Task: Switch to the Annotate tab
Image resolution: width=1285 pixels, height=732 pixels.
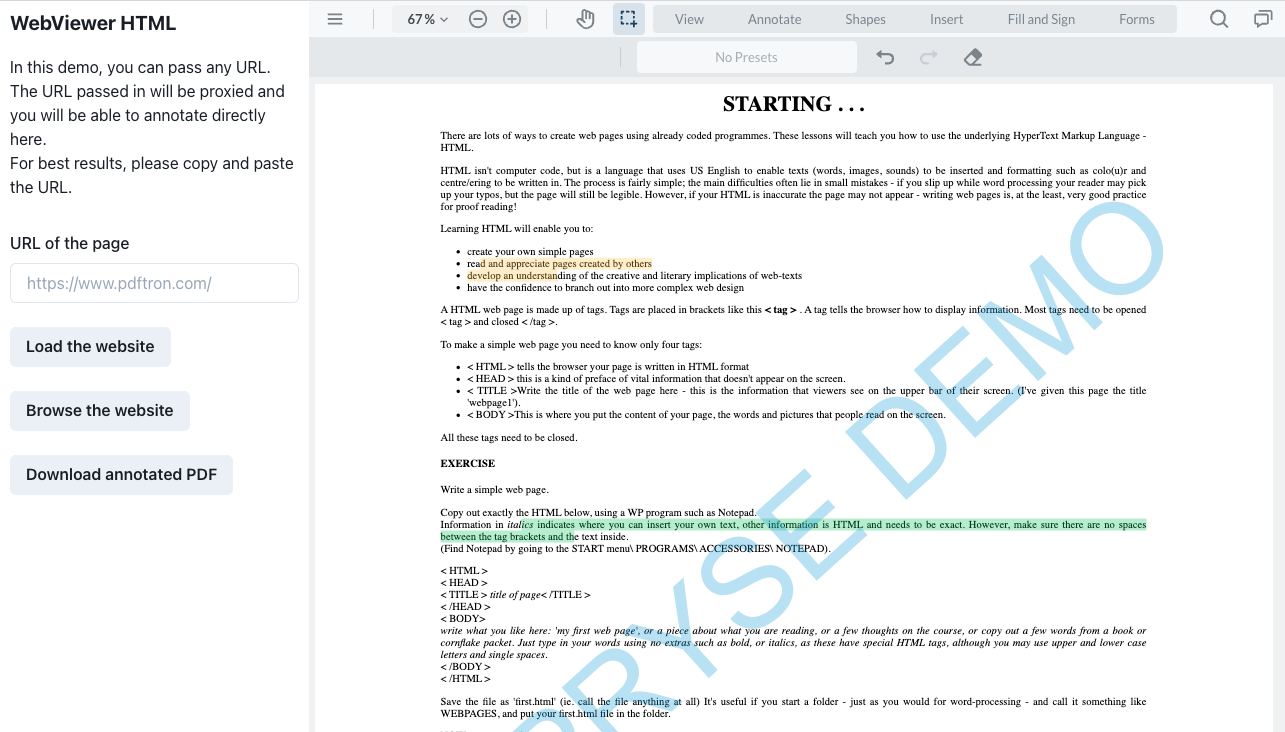Action: 775,19
